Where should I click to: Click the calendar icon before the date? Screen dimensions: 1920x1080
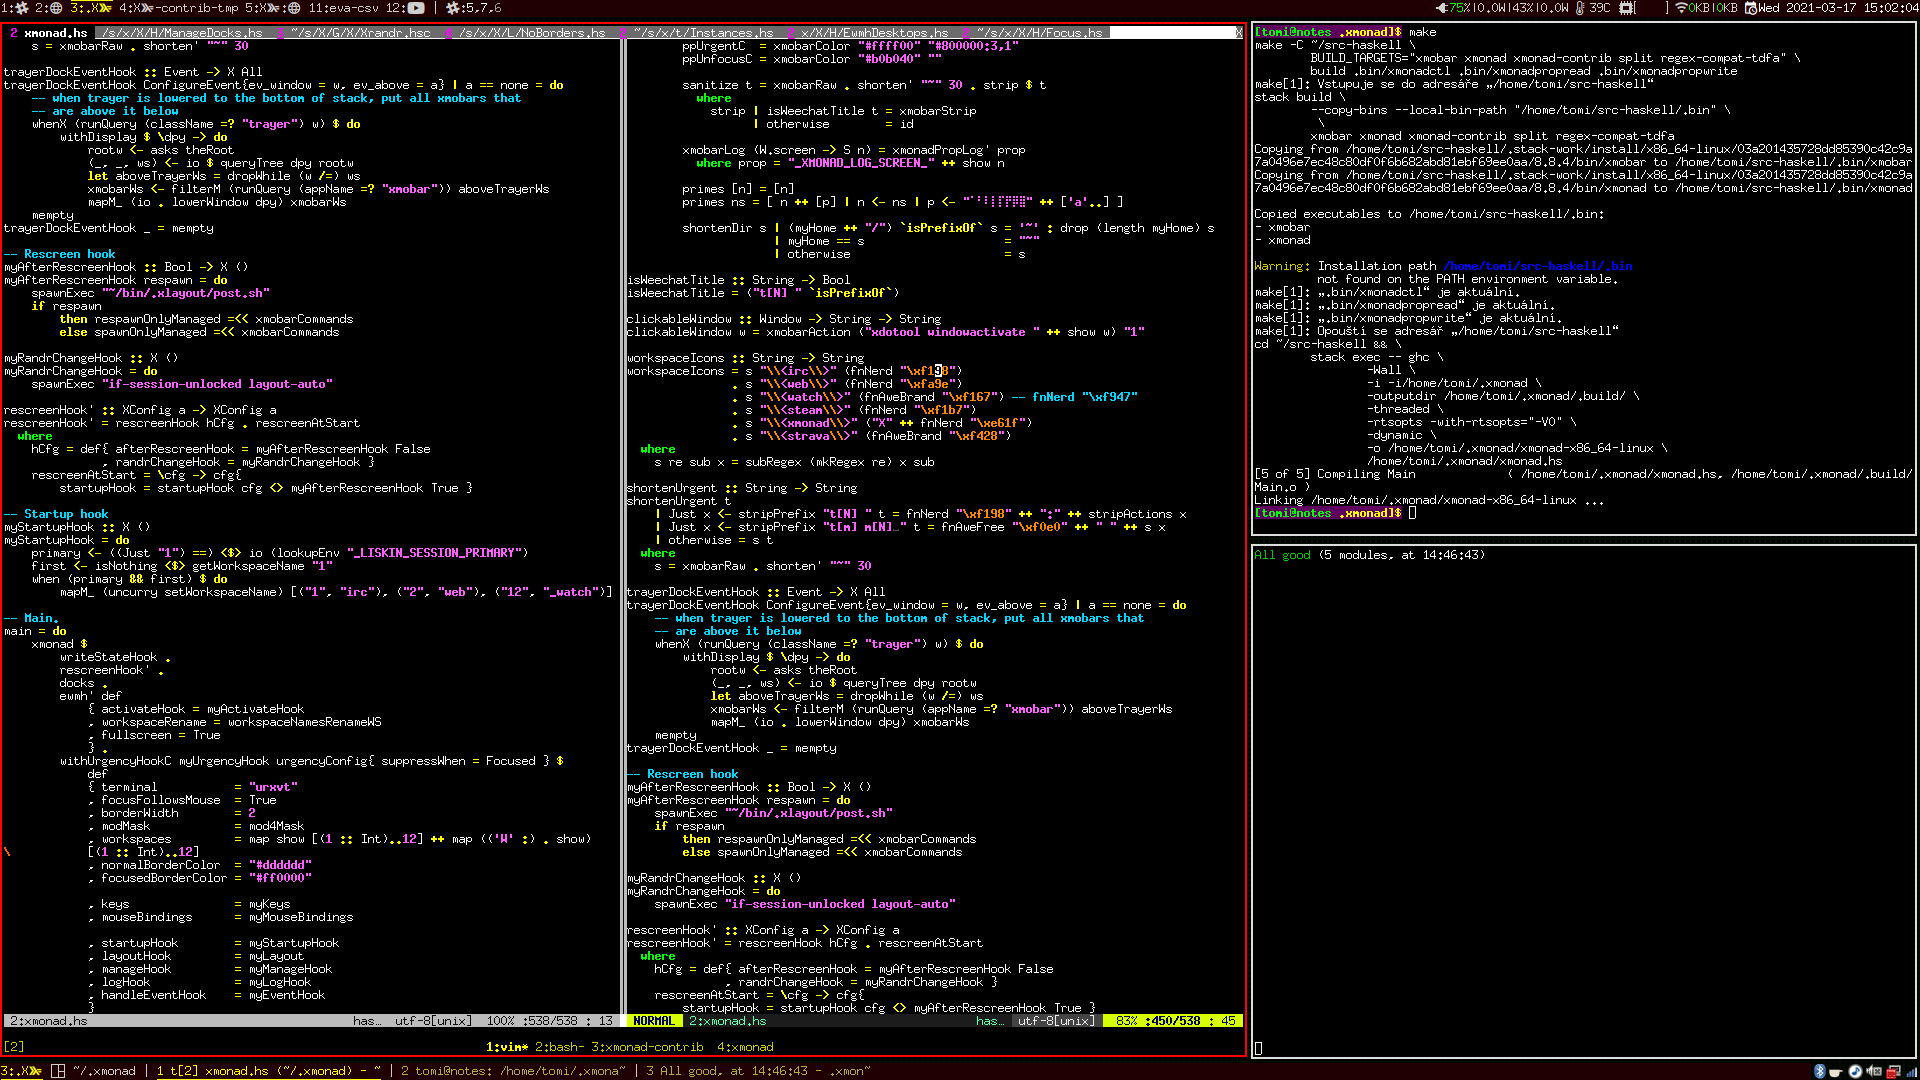coord(1750,8)
